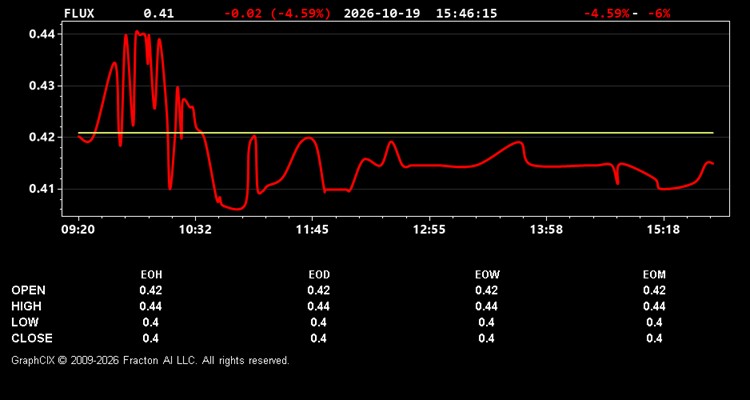This screenshot has height=400, width=750.
Task: Click the EOD OPEN value 0.42
Action: click(319, 290)
